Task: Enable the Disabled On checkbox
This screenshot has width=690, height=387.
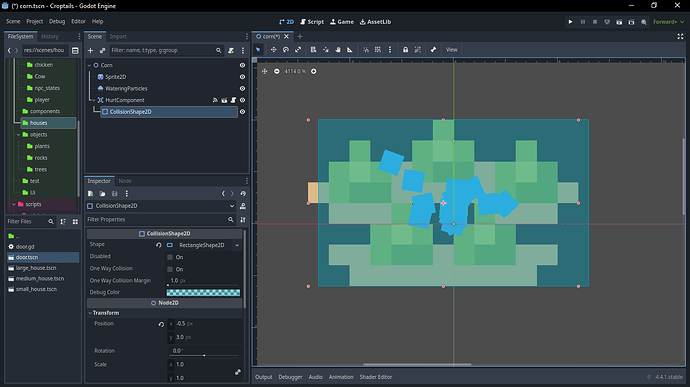Action: 170,257
